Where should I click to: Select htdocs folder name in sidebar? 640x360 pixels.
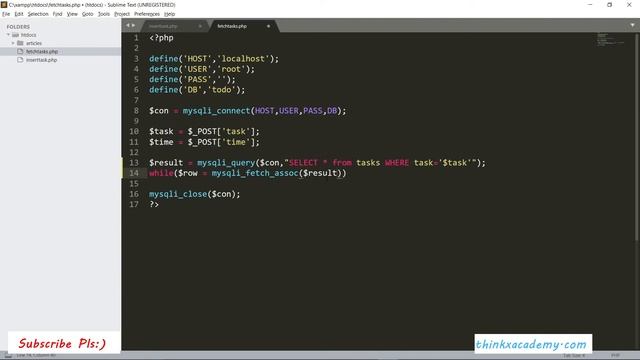tap(29, 35)
